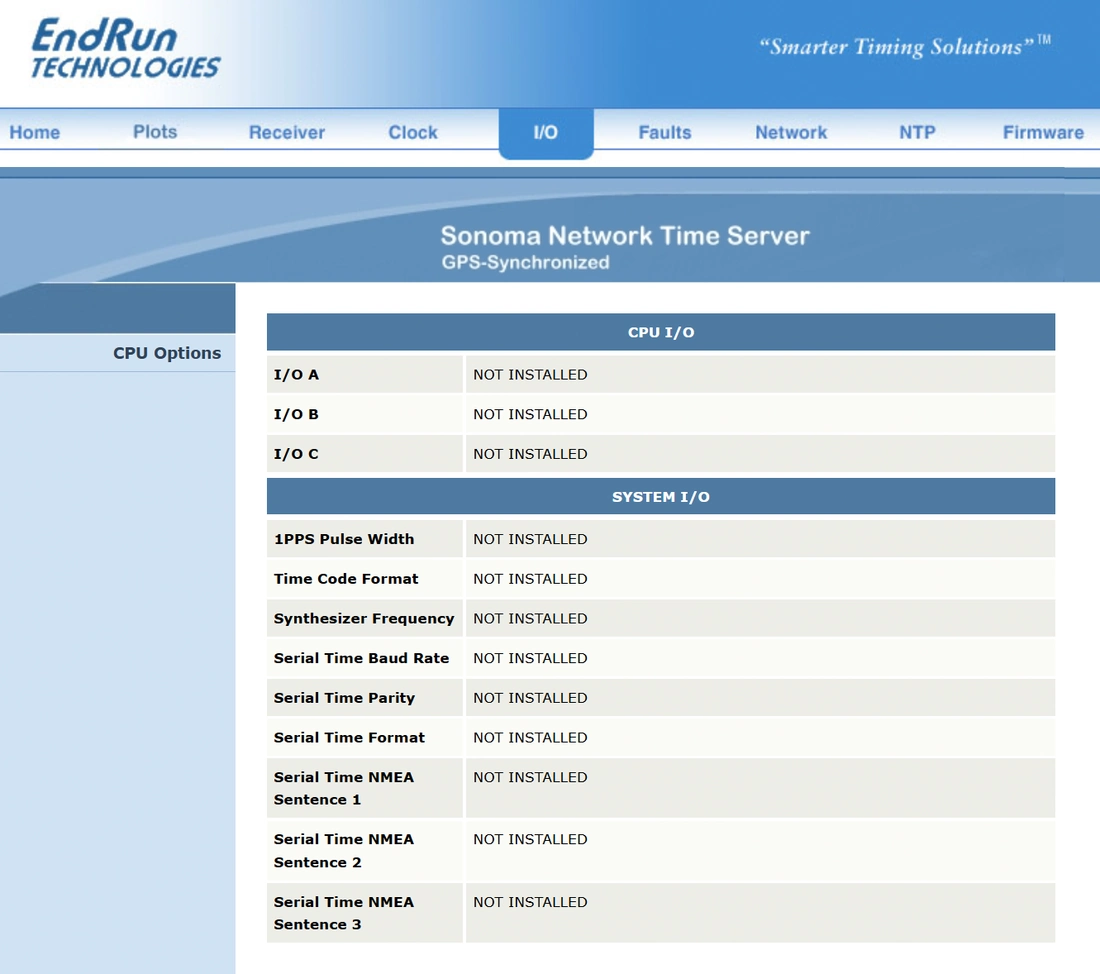Open the Network tab

click(791, 132)
